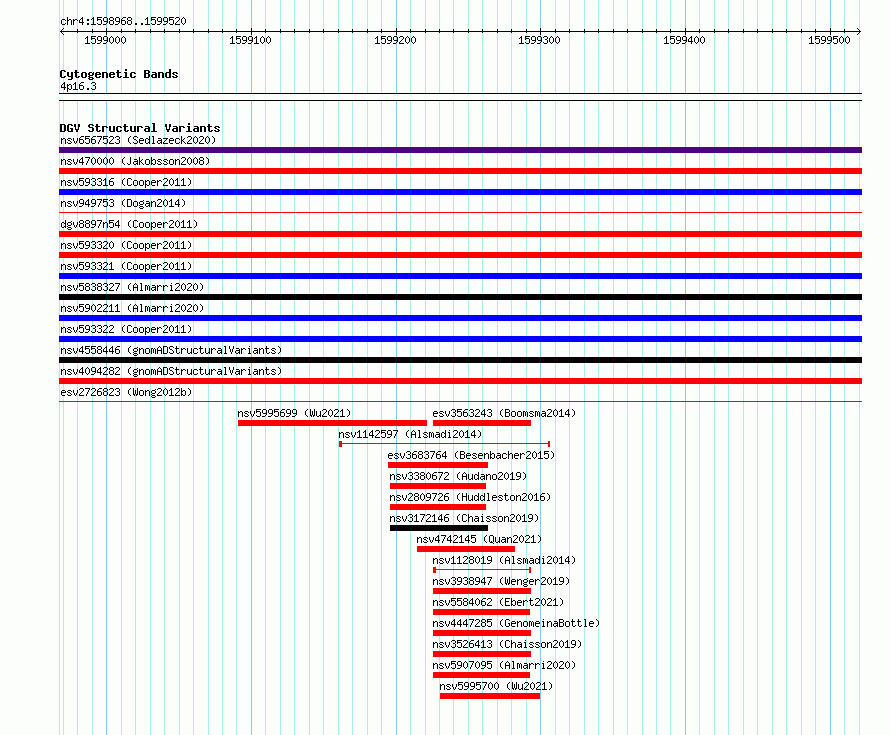
Task: Select nsv5902211 (Almarri2020) label
Action: [132, 308]
